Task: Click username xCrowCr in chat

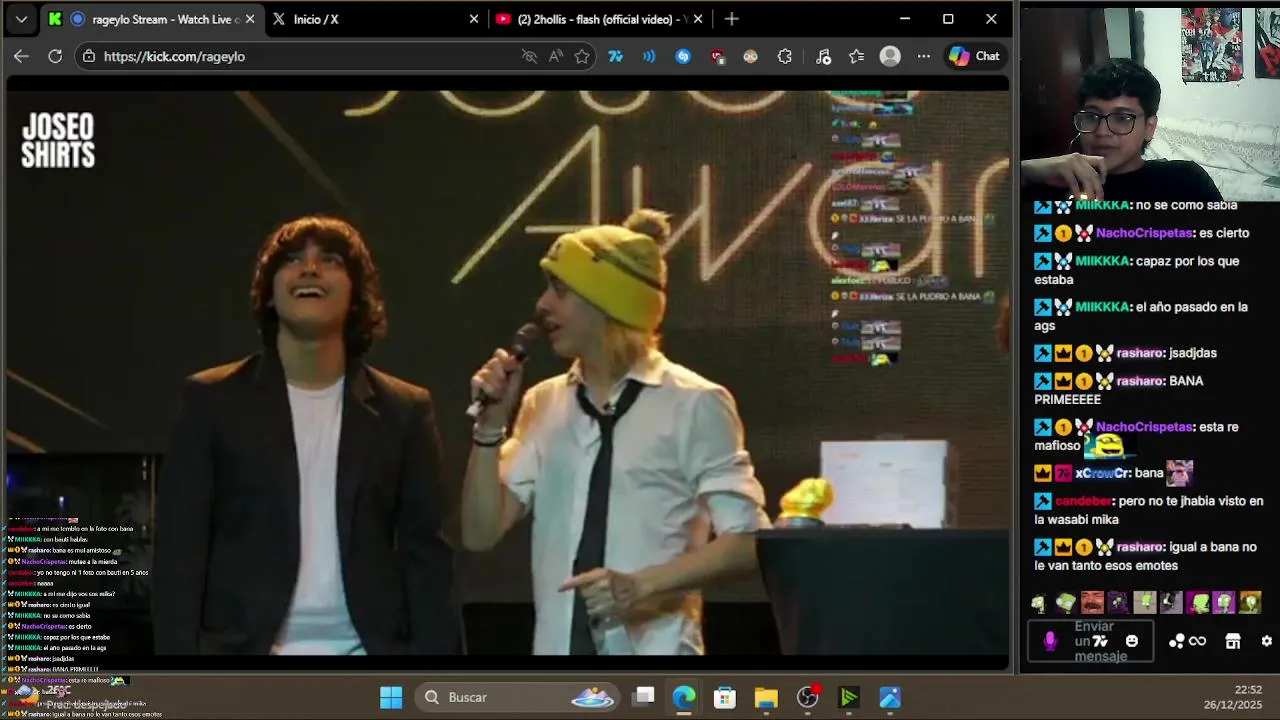Action: [1103, 473]
